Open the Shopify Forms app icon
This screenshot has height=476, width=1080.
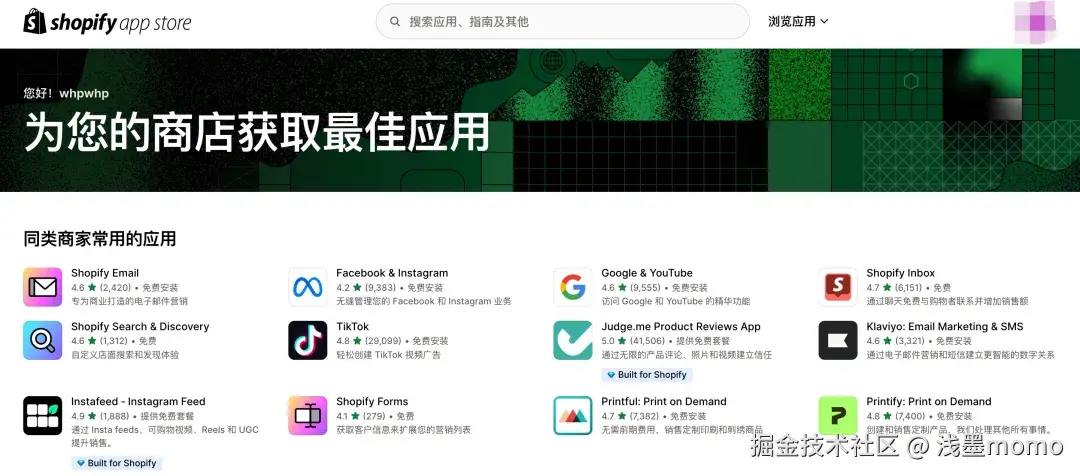pos(307,415)
